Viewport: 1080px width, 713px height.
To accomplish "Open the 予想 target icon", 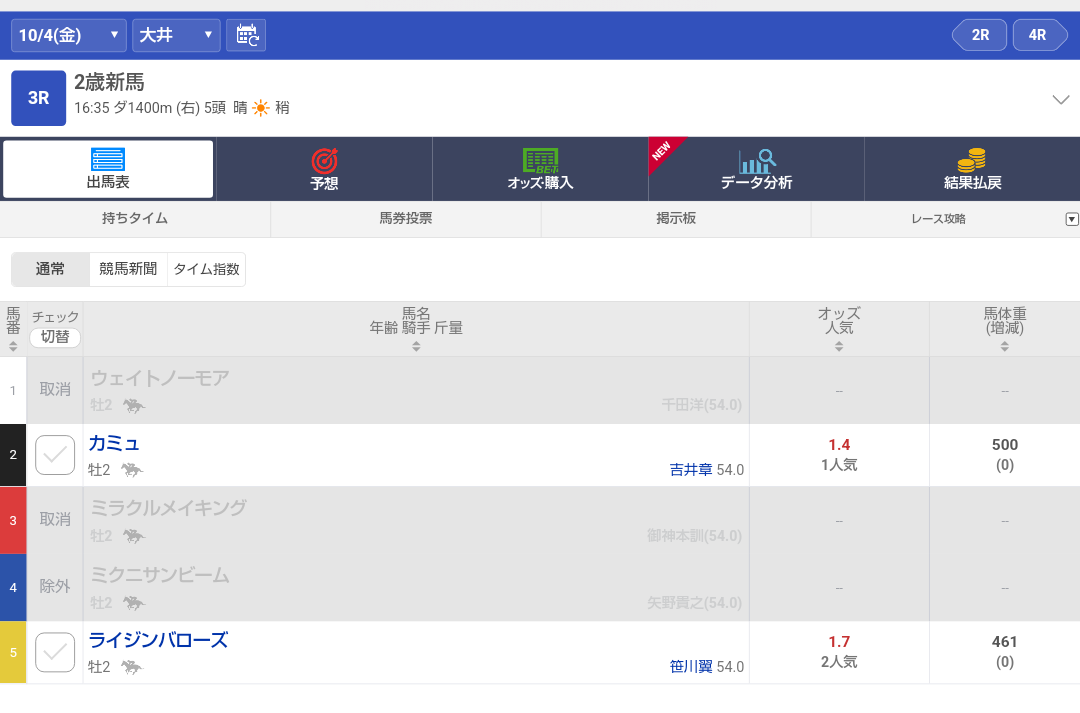I will point(324,161).
